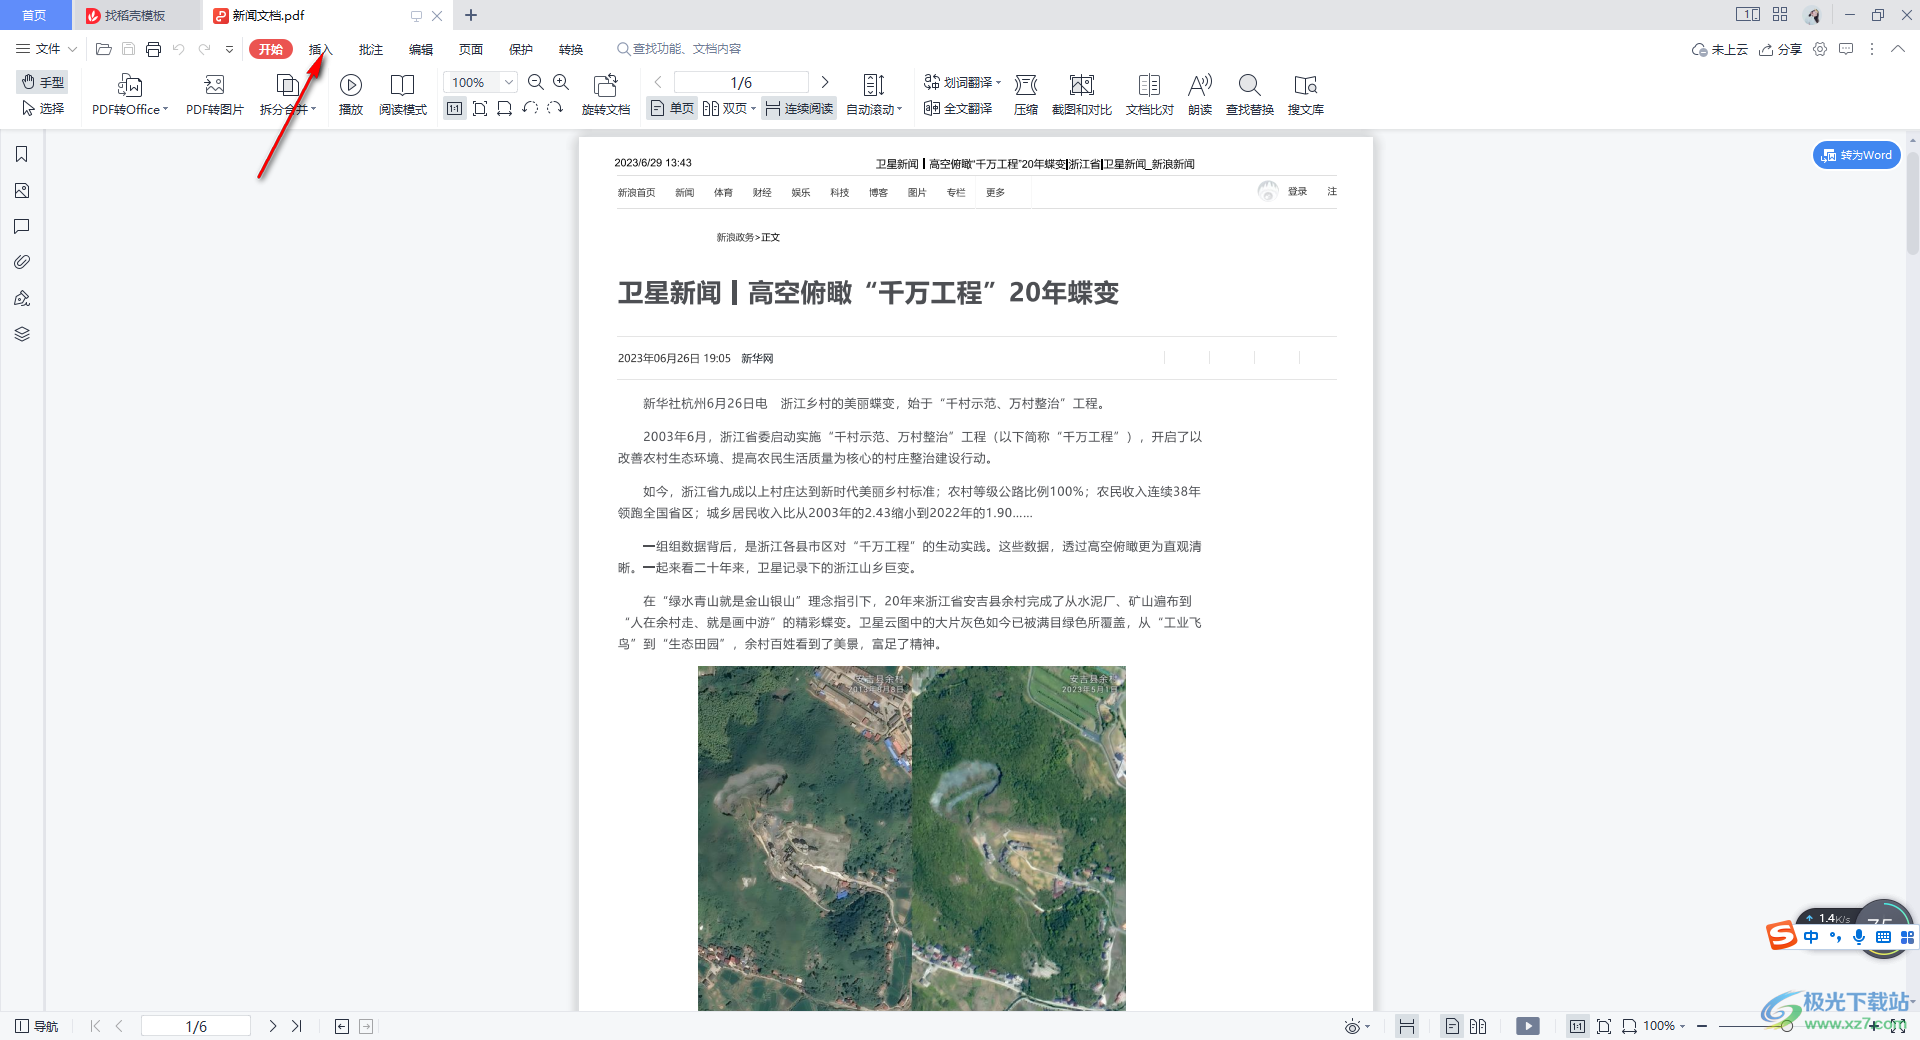Open 查找替换 find and replace
The width and height of the screenshot is (1920, 1040).
click(1250, 95)
